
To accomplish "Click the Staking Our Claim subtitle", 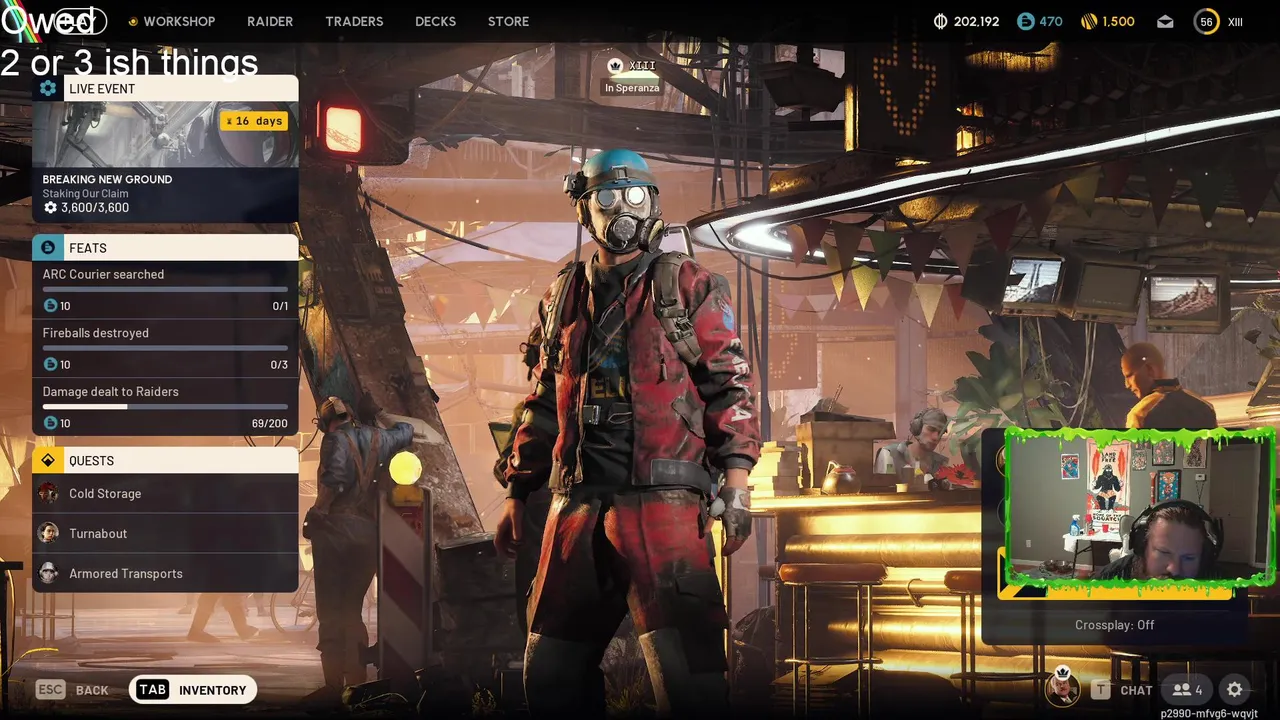I will (x=85, y=194).
